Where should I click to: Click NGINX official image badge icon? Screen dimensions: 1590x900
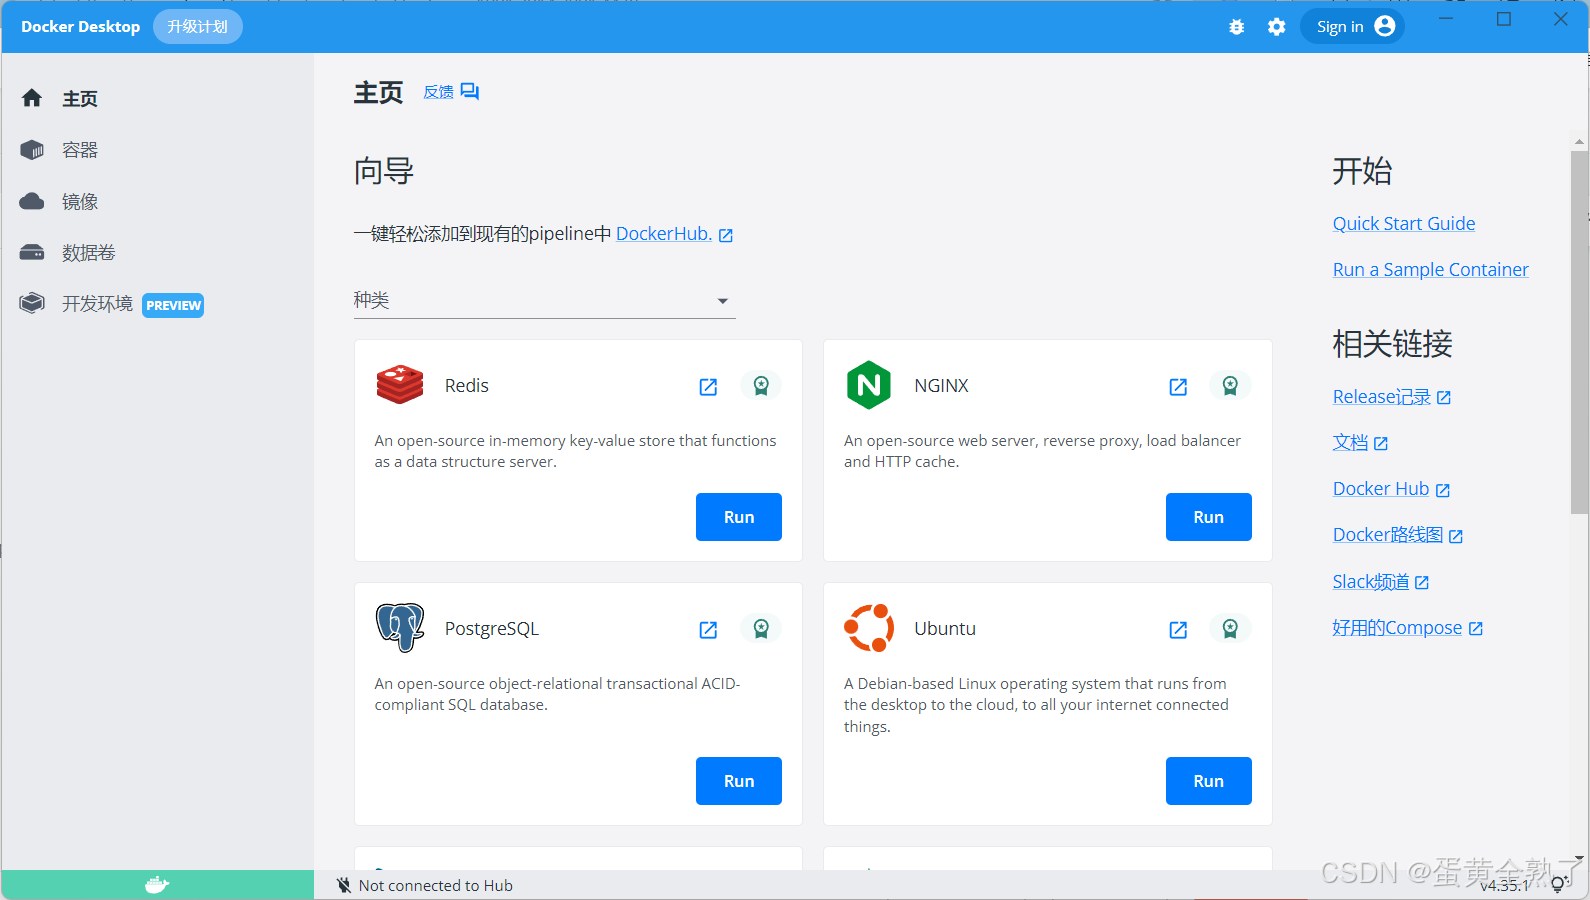[1231, 385]
